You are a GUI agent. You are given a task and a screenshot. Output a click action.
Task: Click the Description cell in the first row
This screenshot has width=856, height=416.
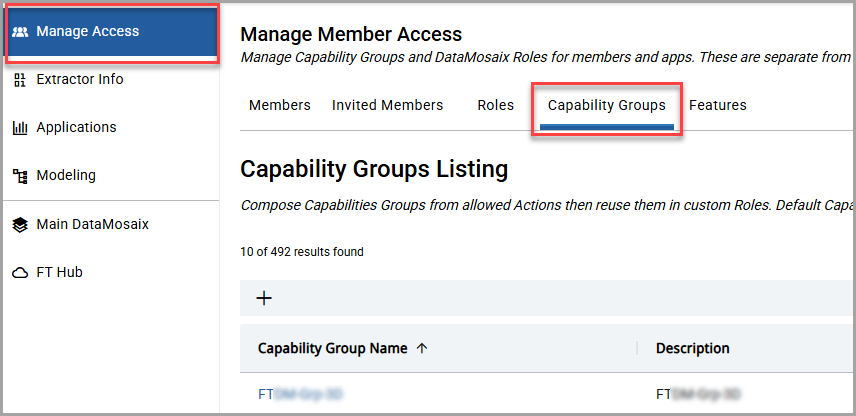pos(698,395)
